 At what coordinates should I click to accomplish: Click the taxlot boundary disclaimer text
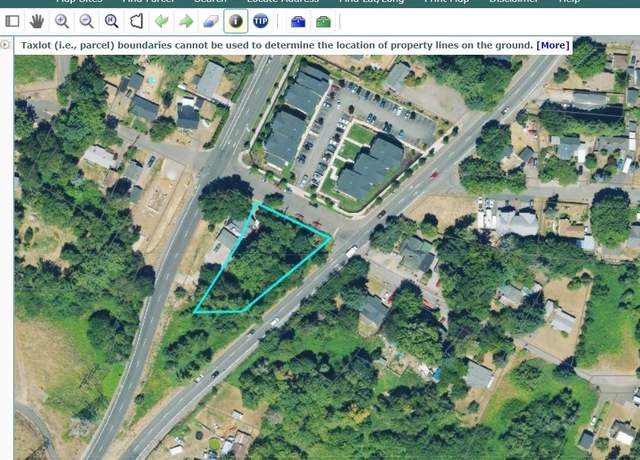(x=277, y=45)
